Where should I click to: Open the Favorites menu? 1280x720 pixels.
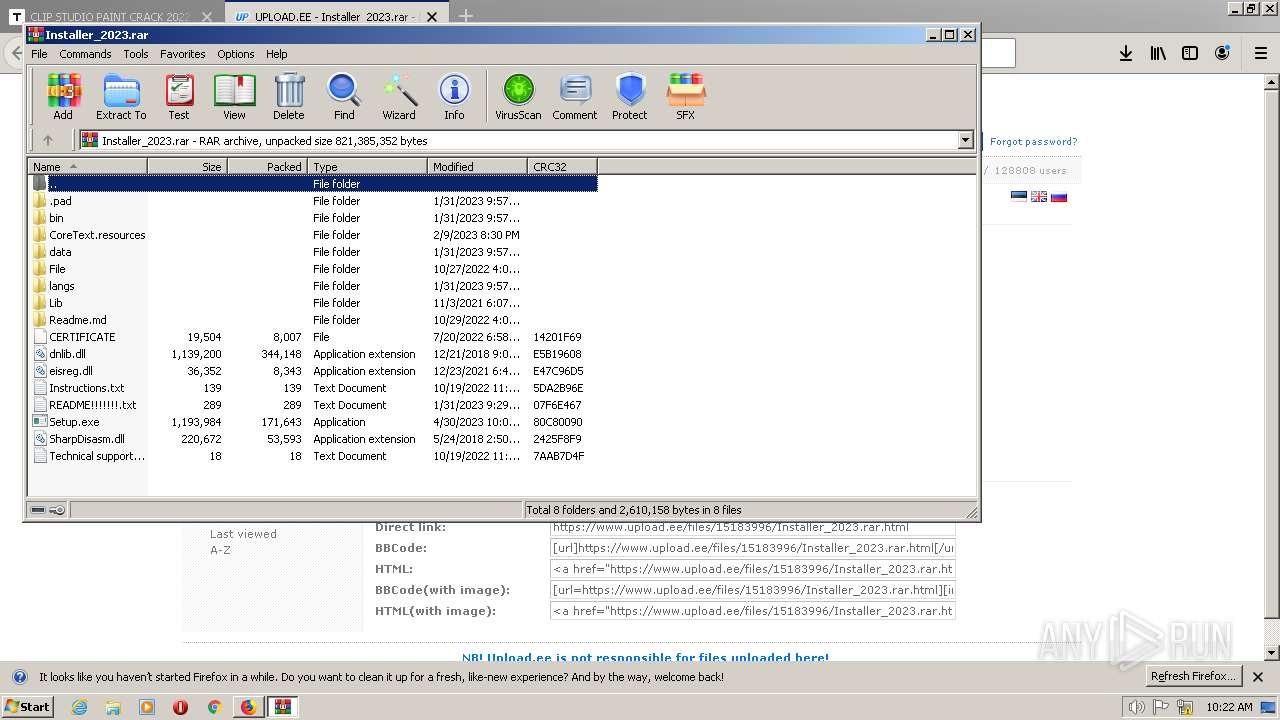[183, 54]
